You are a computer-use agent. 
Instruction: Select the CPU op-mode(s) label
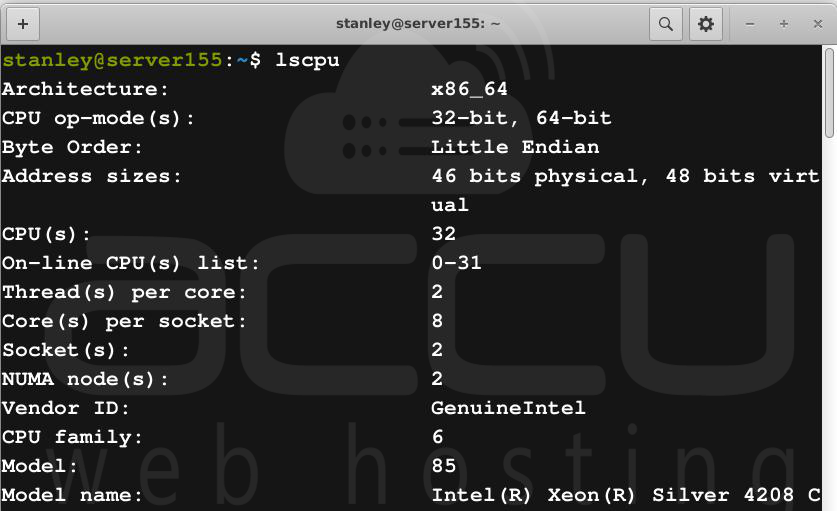coord(98,118)
